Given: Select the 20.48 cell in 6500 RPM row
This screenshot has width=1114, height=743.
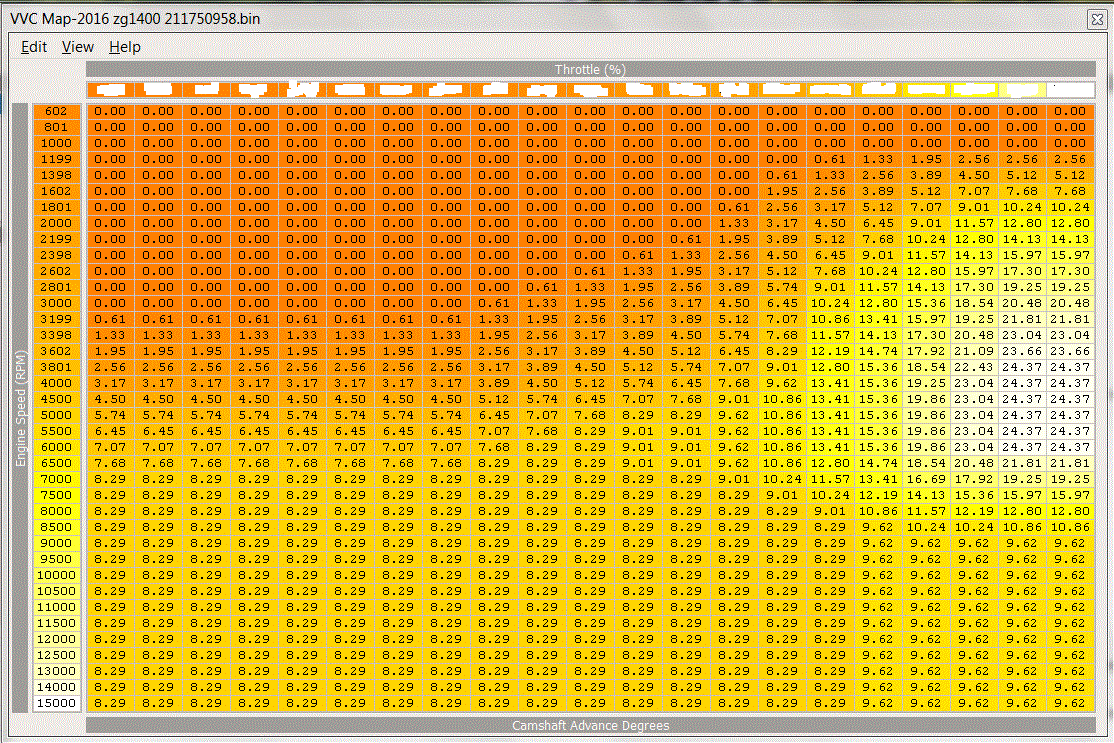Looking at the screenshot, I should (974, 463).
